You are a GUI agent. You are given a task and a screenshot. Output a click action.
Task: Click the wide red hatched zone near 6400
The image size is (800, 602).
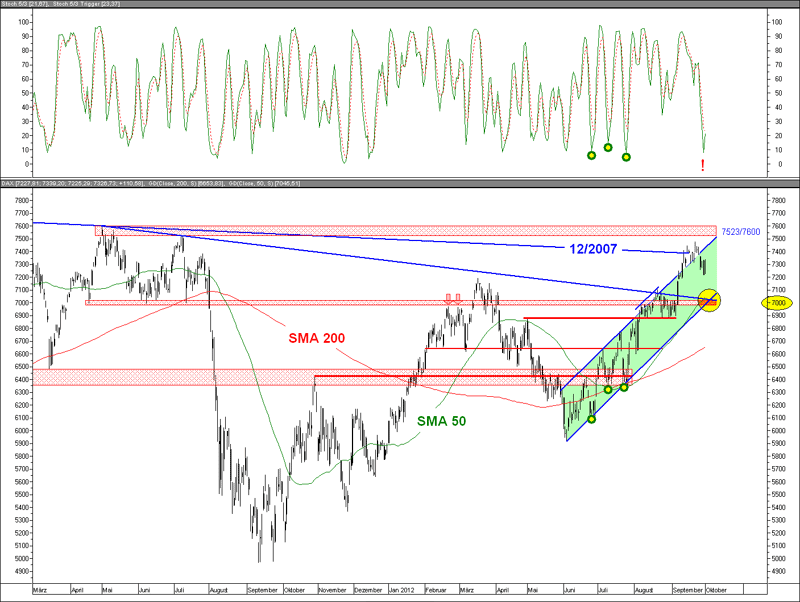coord(332,377)
